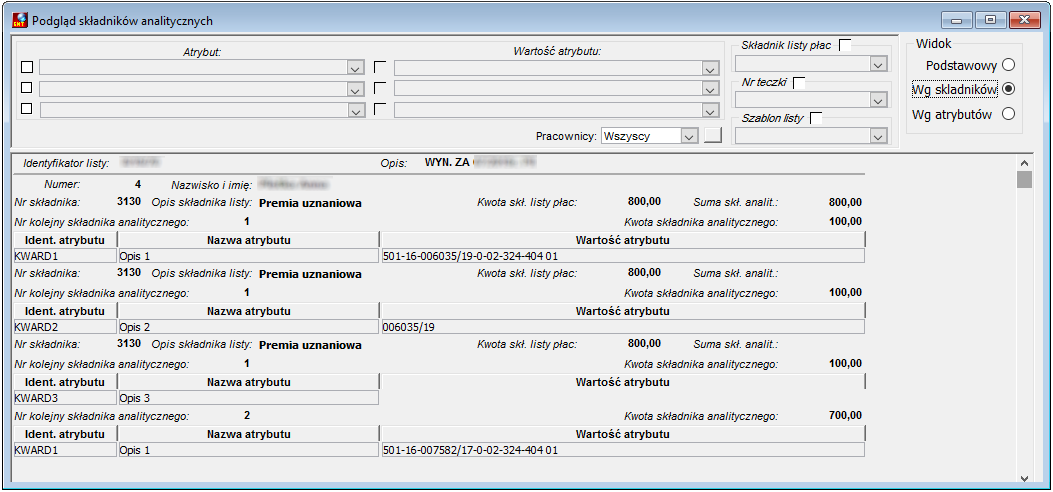Viewport: 1053px width, 492px height.
Task: Click the KWARD2 attribute identifier cell
Action: point(65,327)
